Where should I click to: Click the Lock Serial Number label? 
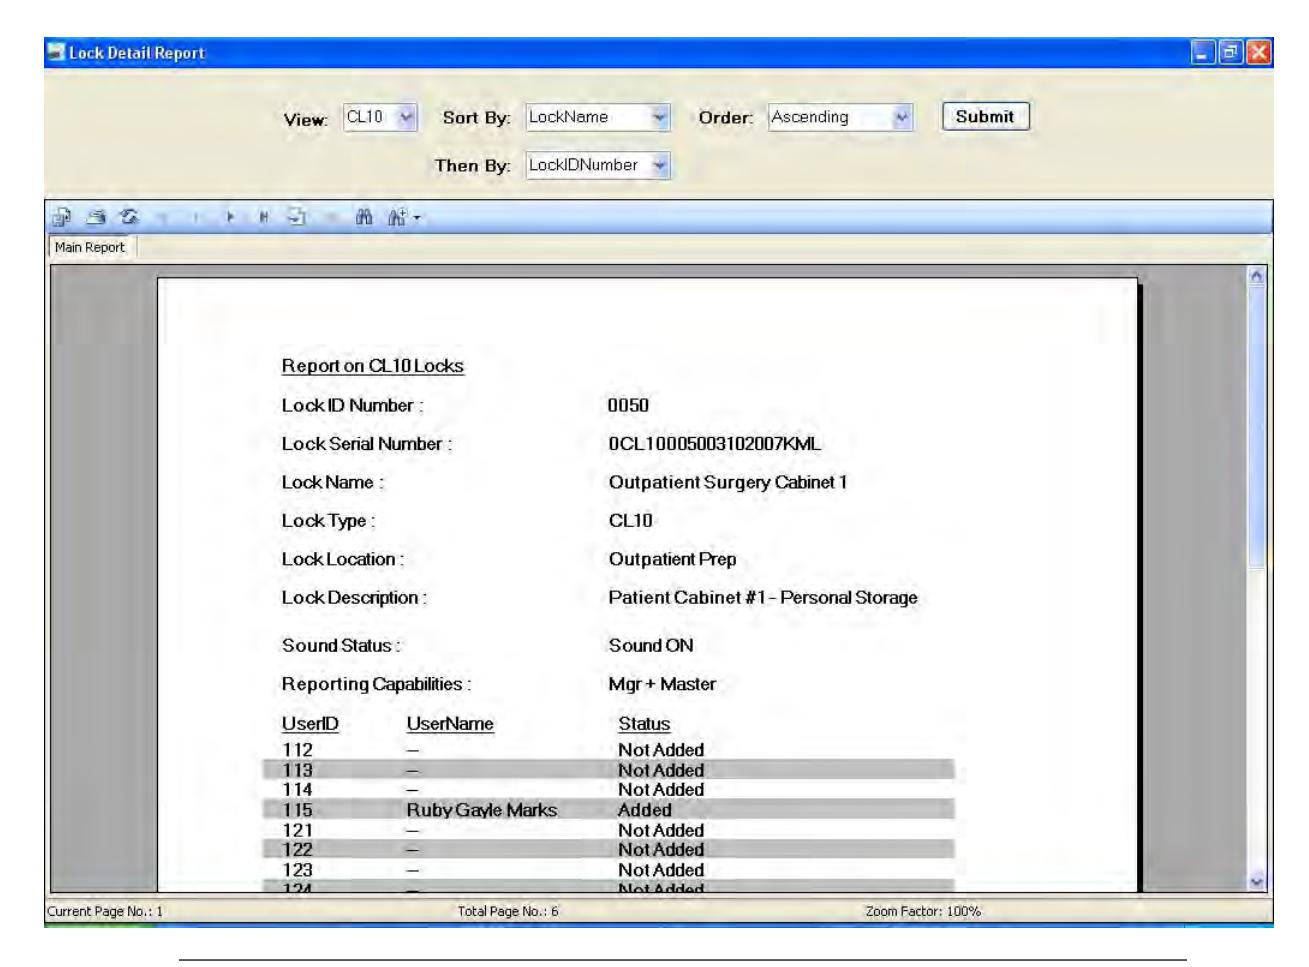[367, 443]
